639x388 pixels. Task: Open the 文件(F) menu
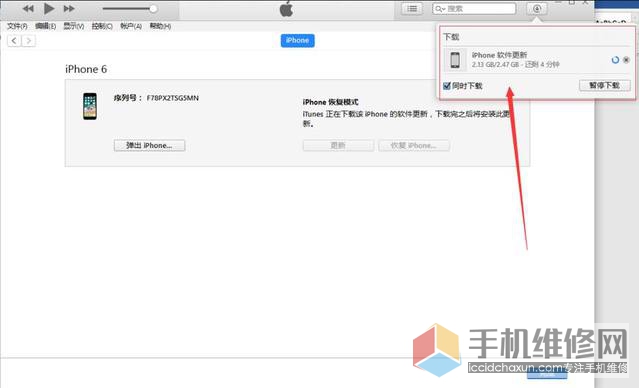tap(17, 26)
